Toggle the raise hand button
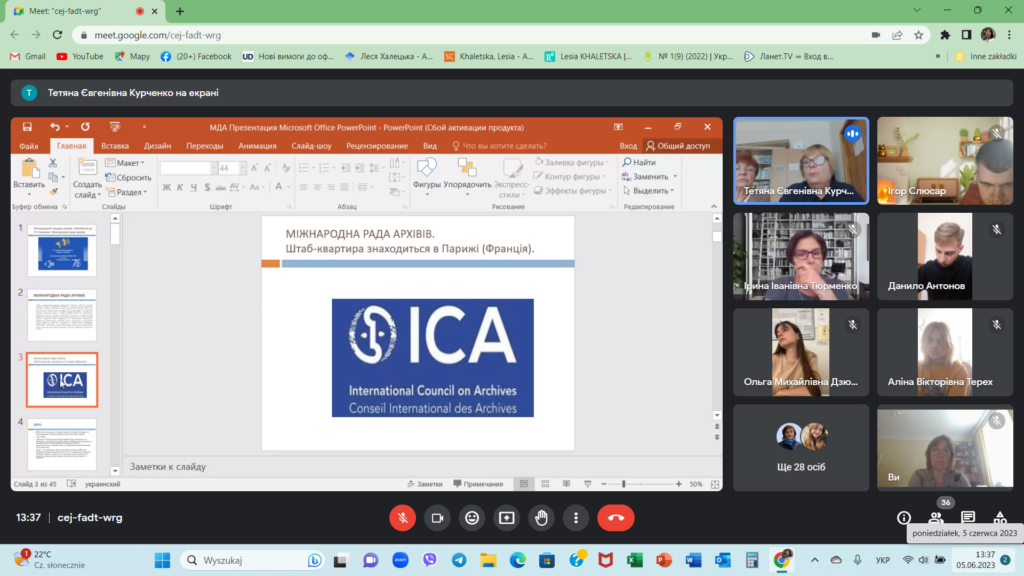This screenshot has width=1024, height=576. [x=541, y=517]
